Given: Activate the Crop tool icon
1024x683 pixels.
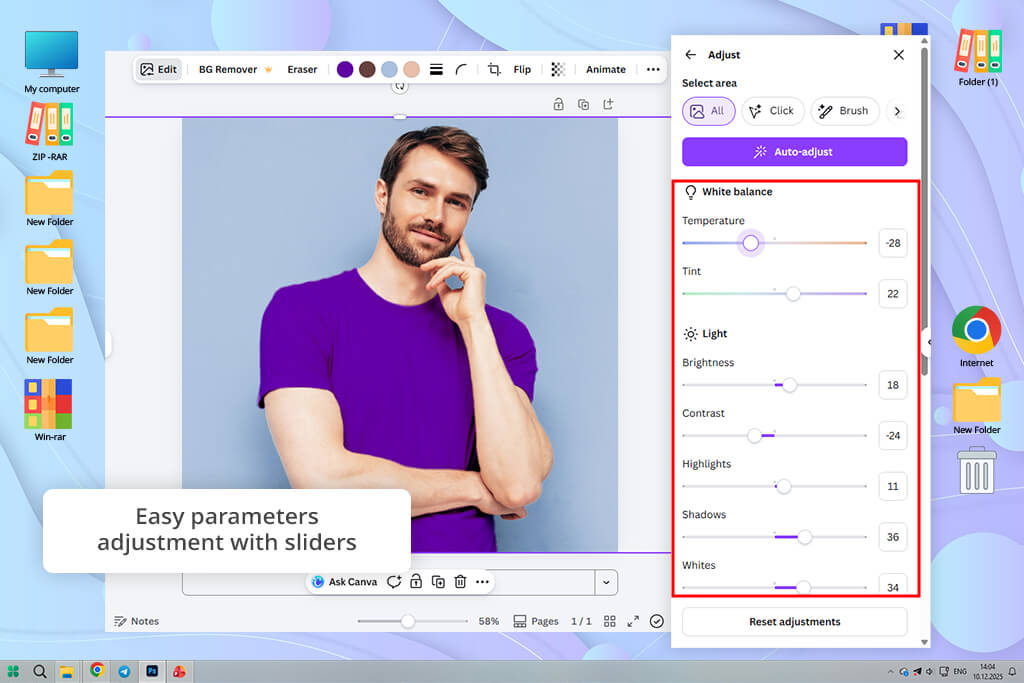Looking at the screenshot, I should [x=494, y=69].
